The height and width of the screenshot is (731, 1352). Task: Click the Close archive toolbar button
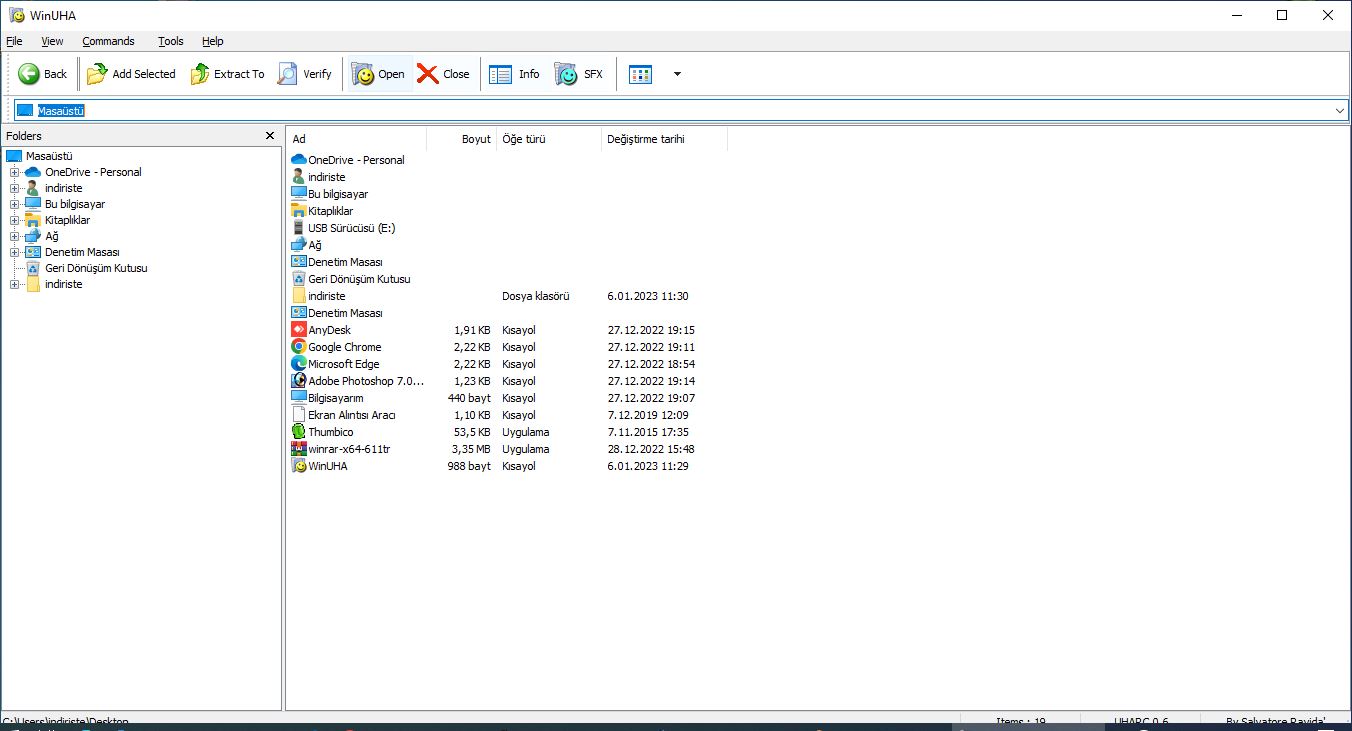pyautogui.click(x=443, y=74)
